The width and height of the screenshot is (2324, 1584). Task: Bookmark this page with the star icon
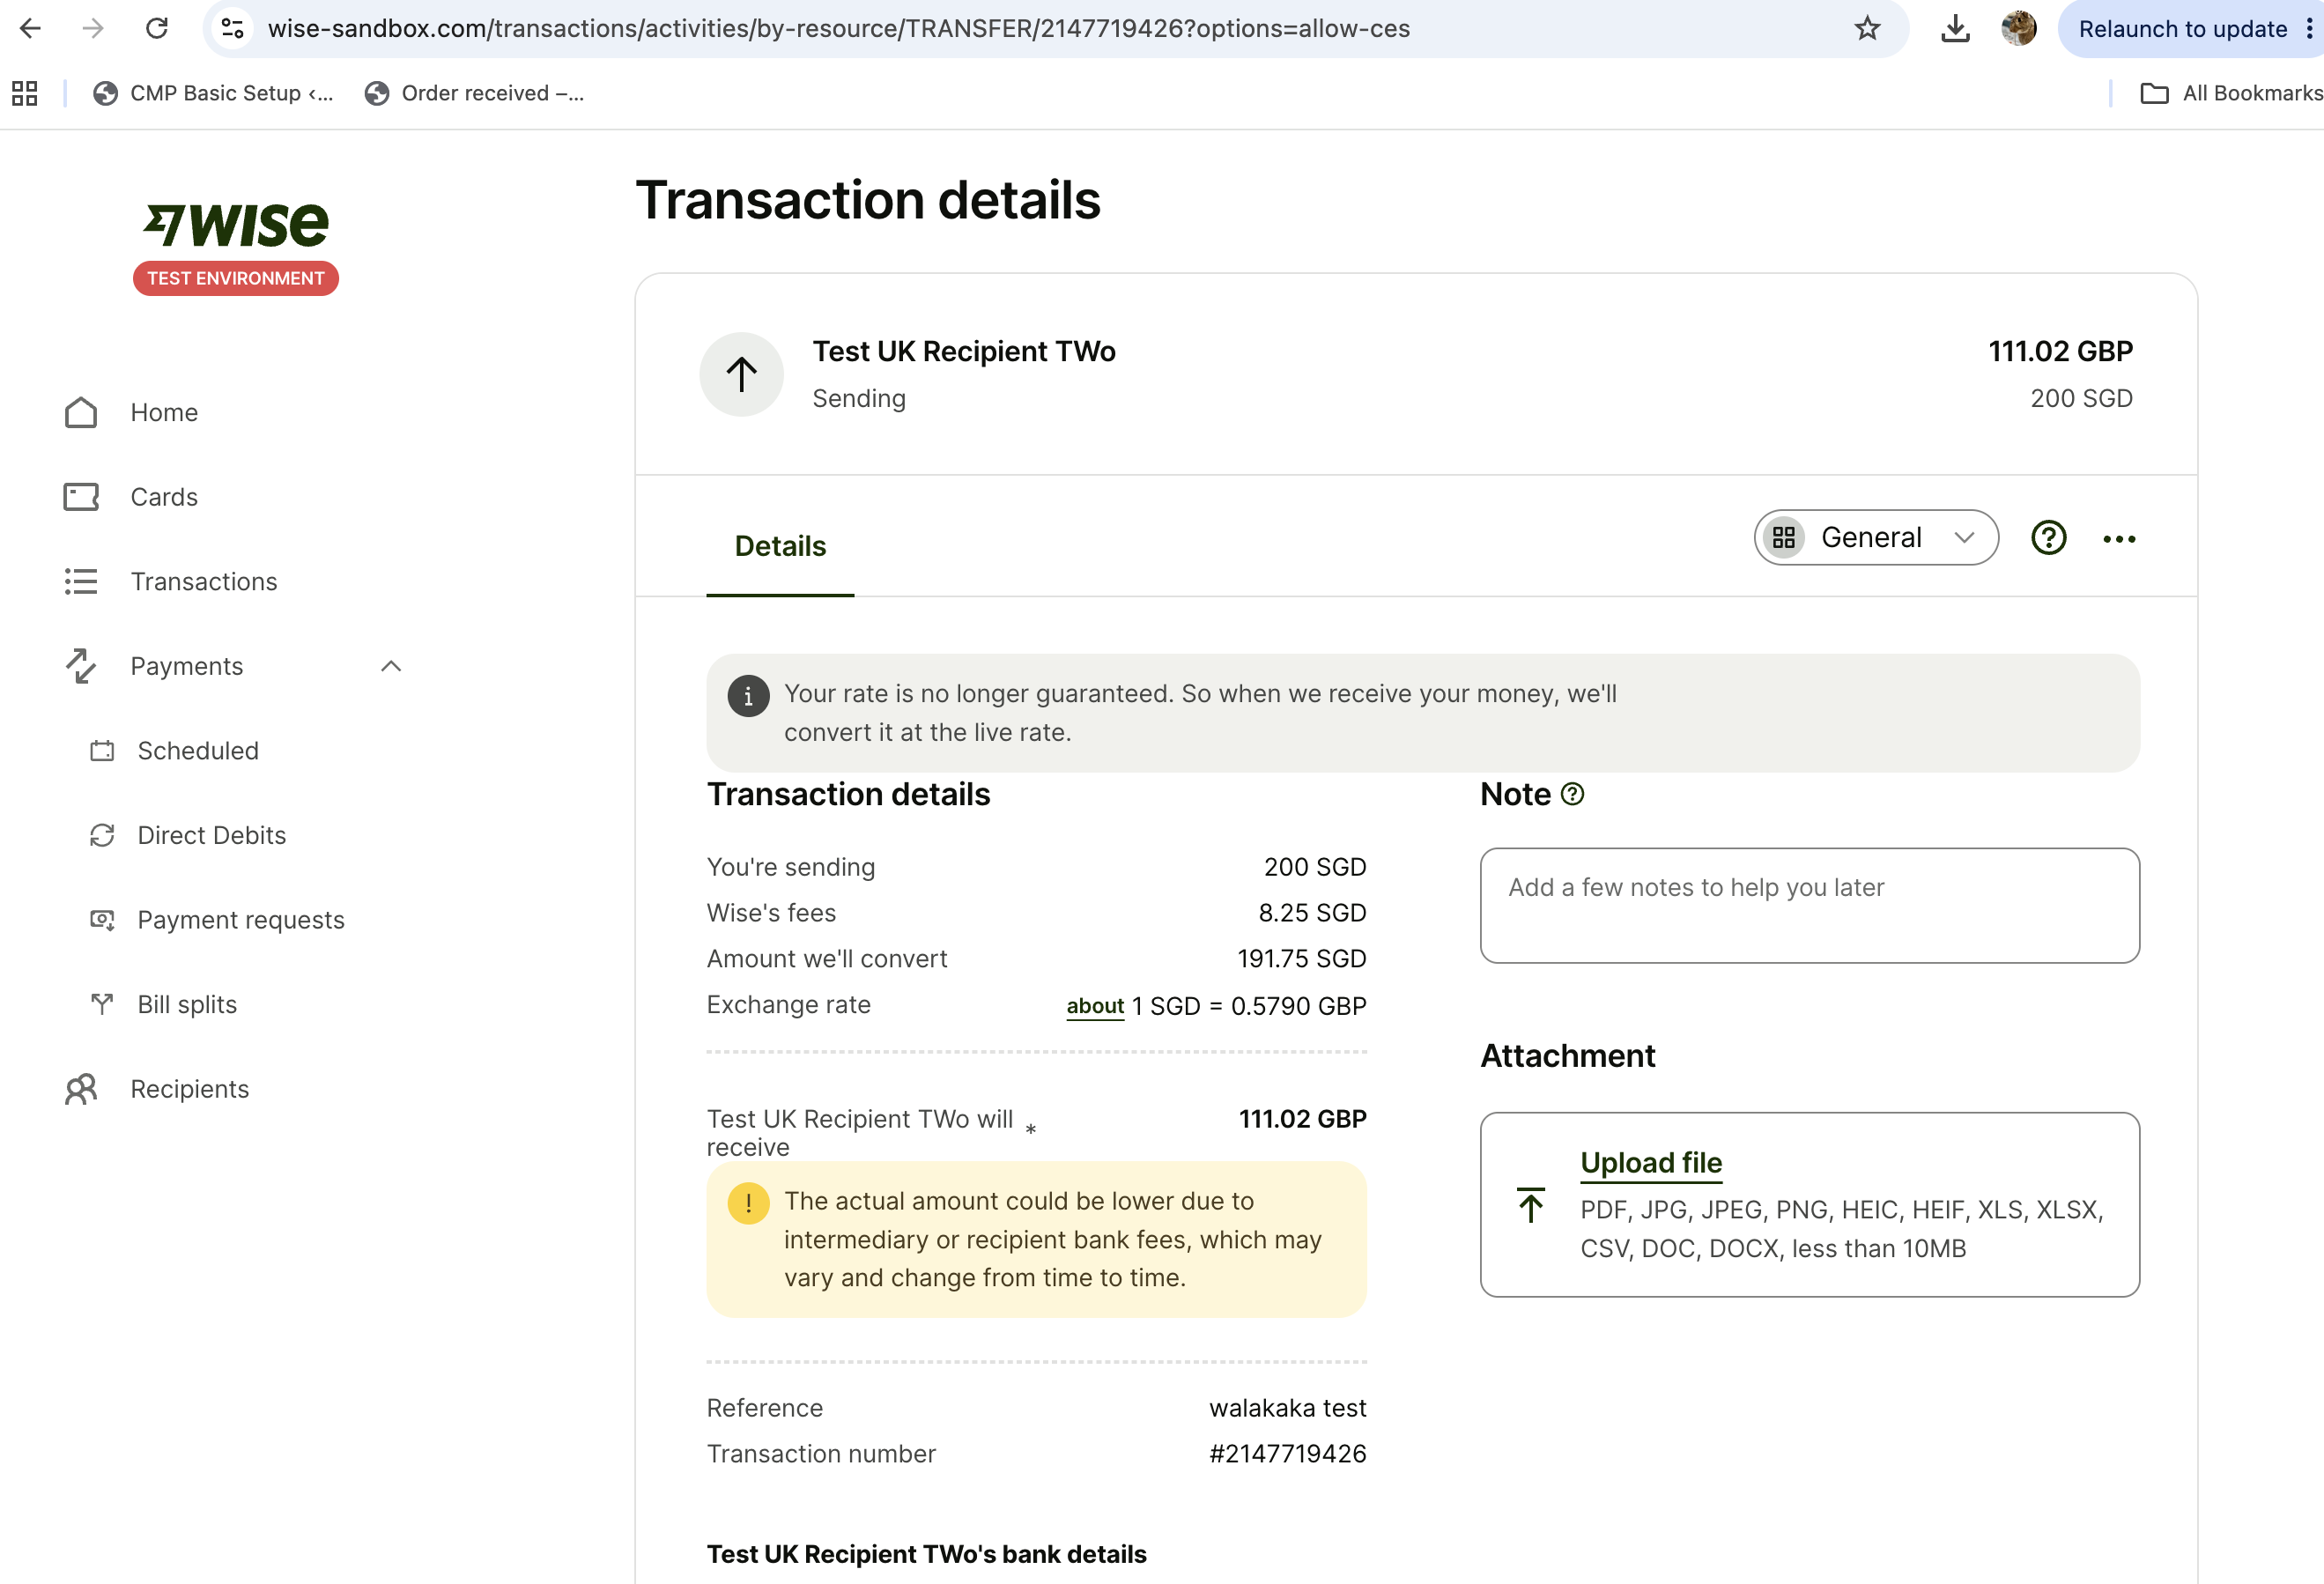click(1867, 28)
